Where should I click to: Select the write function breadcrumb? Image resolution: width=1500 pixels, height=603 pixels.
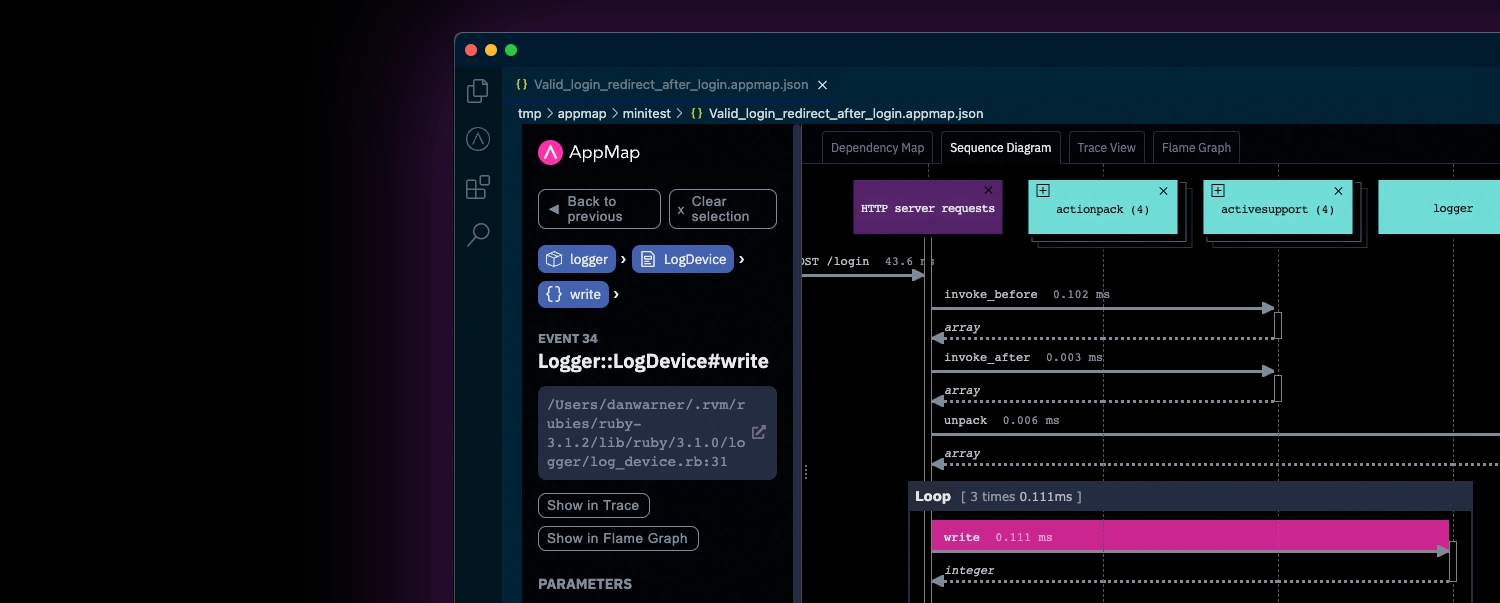(x=573, y=294)
